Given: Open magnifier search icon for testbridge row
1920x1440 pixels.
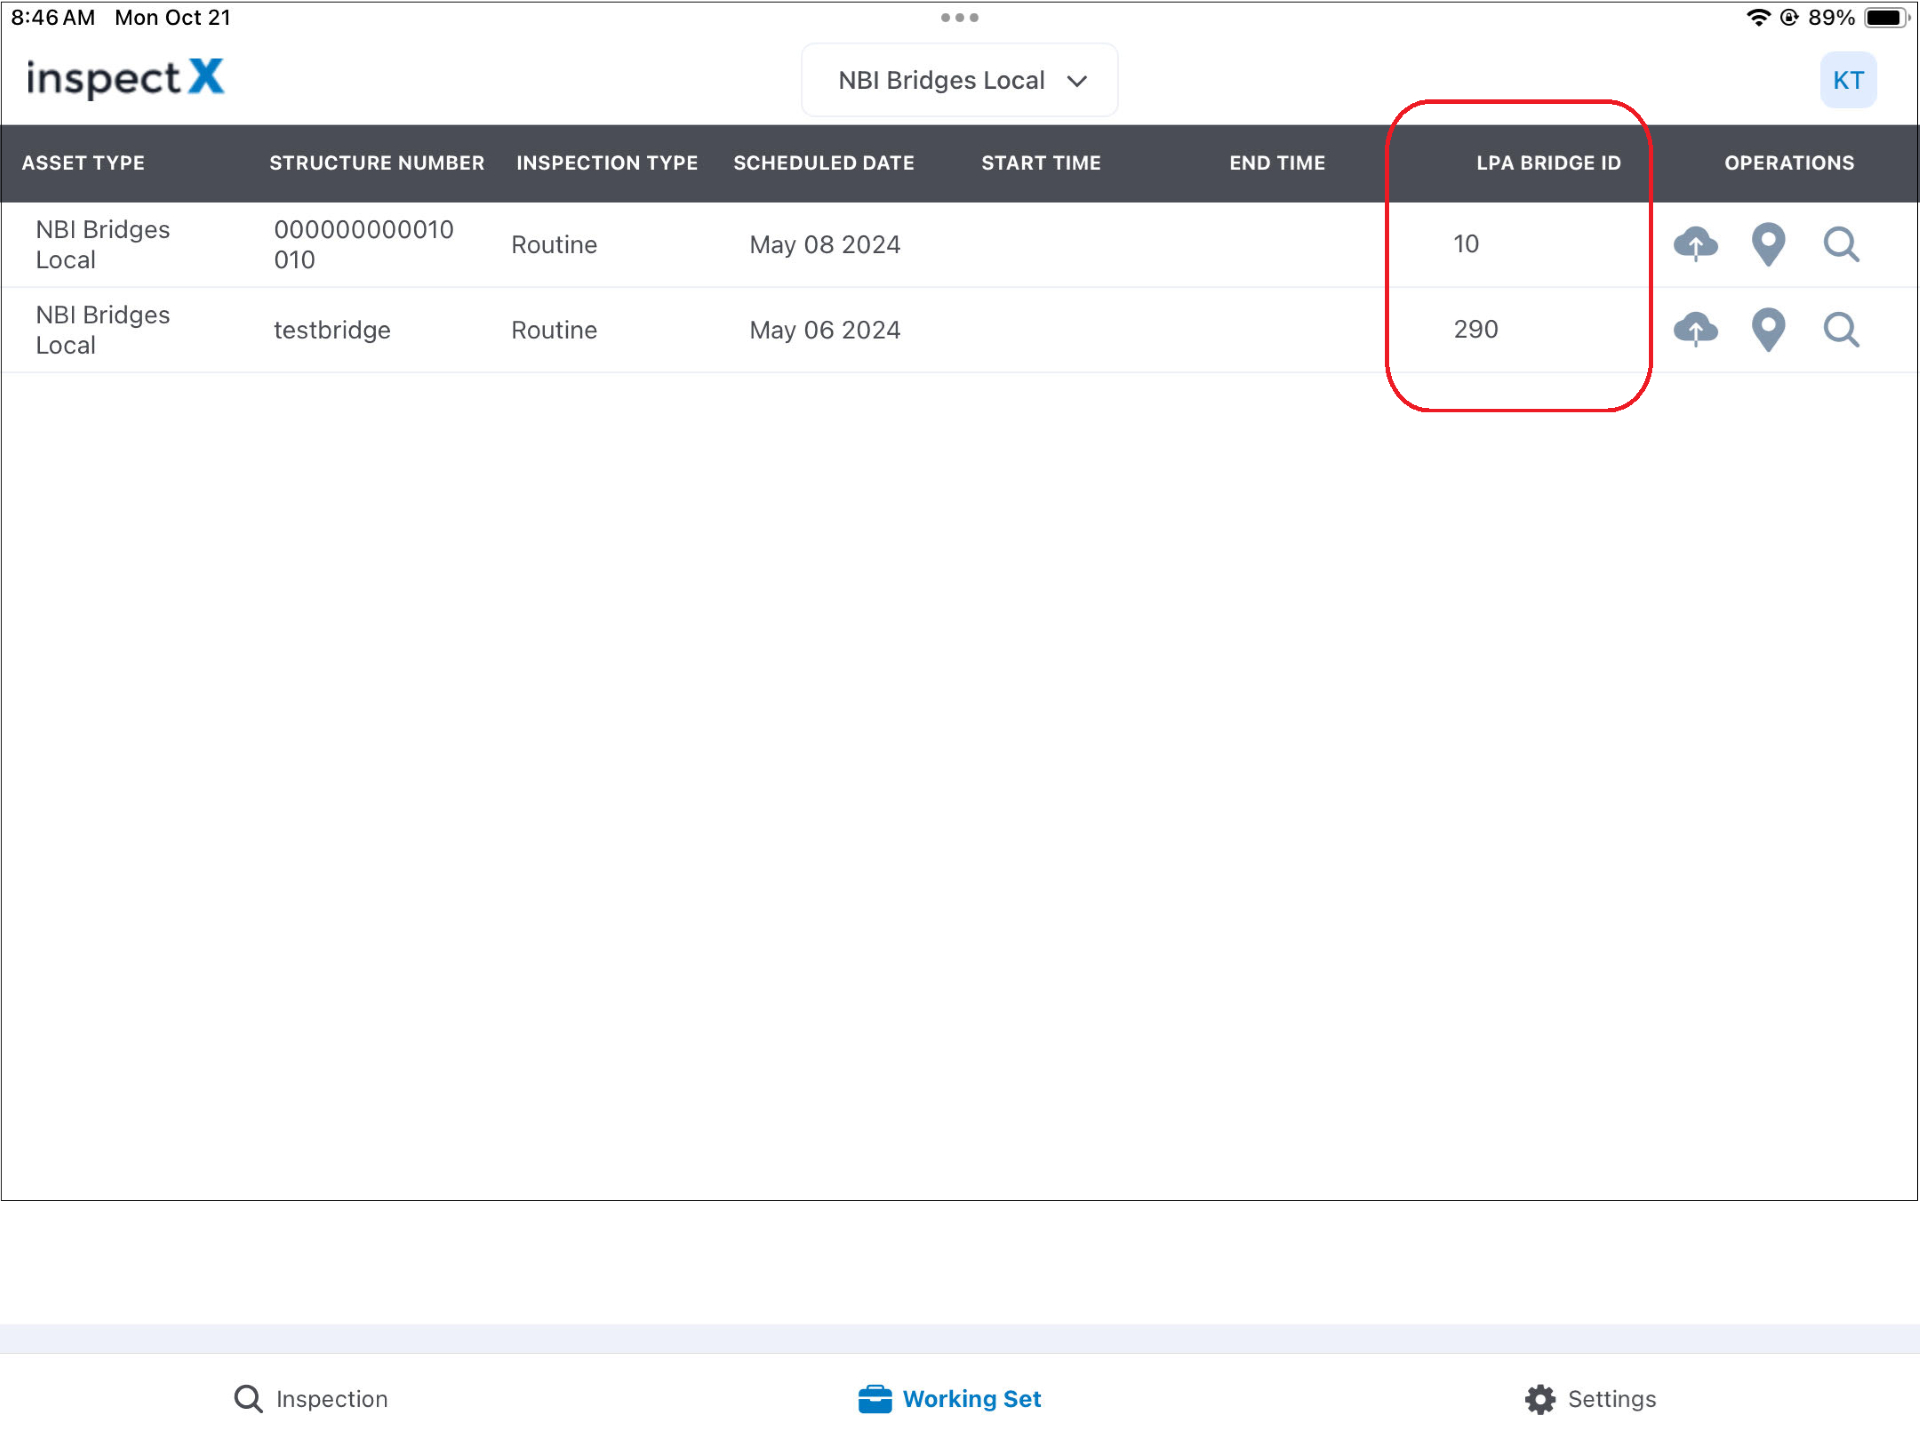Looking at the screenshot, I should point(1840,329).
